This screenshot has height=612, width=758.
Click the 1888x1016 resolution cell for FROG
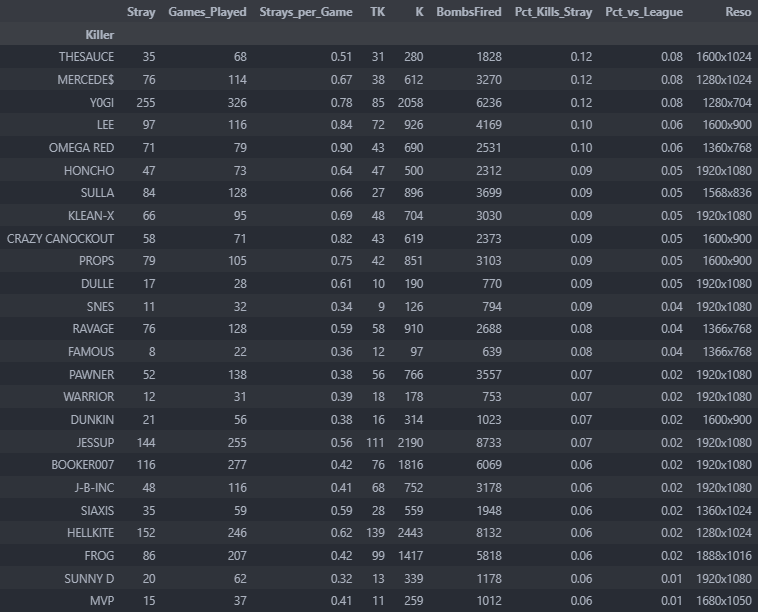pyautogui.click(x=723, y=556)
